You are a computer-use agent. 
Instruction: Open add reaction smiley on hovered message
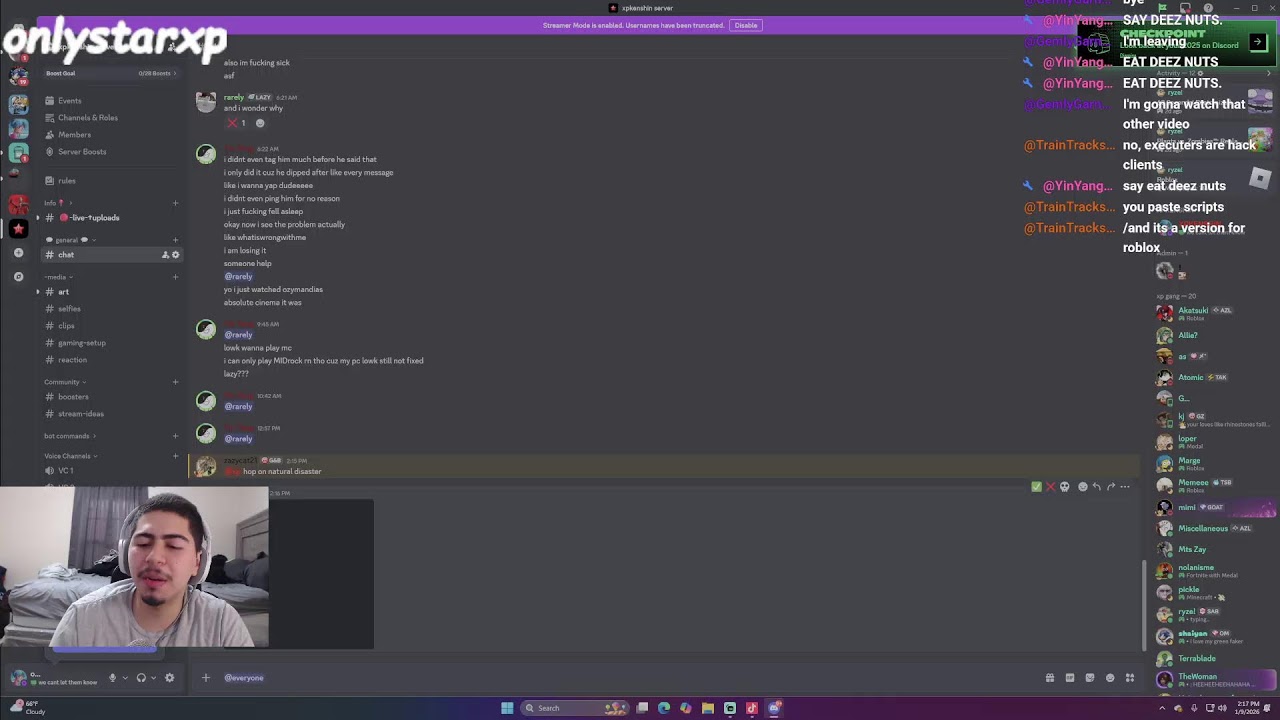click(x=1082, y=487)
